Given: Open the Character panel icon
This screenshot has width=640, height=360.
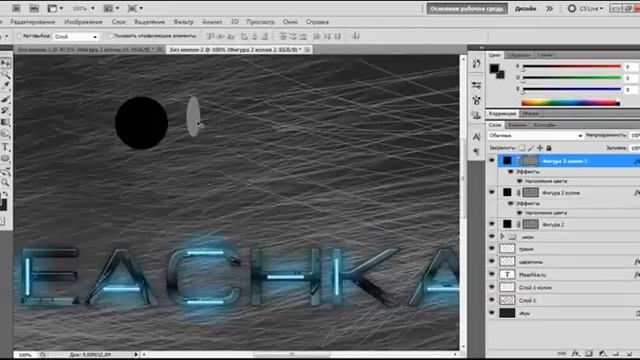Looking at the screenshot, I should coord(476,137).
